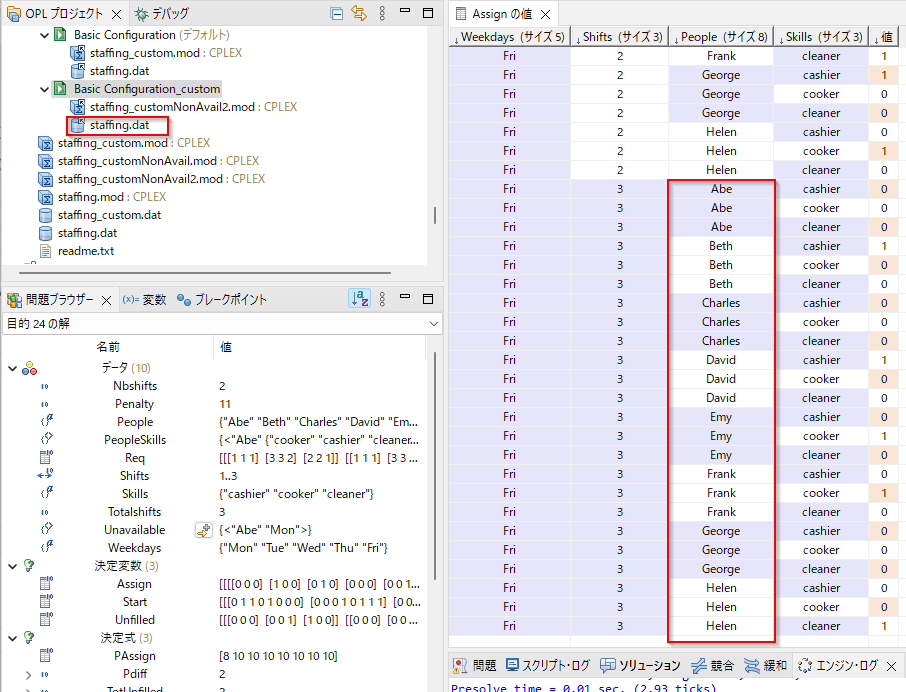This screenshot has width=906, height=692.
Task: Expand the Pdiff row
Action: coord(28,674)
